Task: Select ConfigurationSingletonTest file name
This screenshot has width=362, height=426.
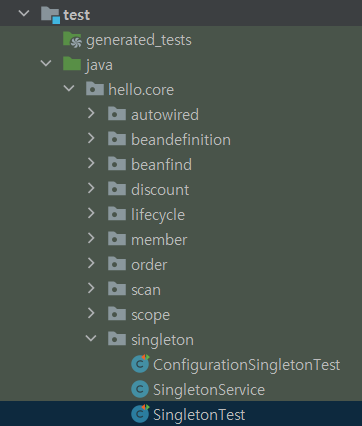Action: (246, 365)
